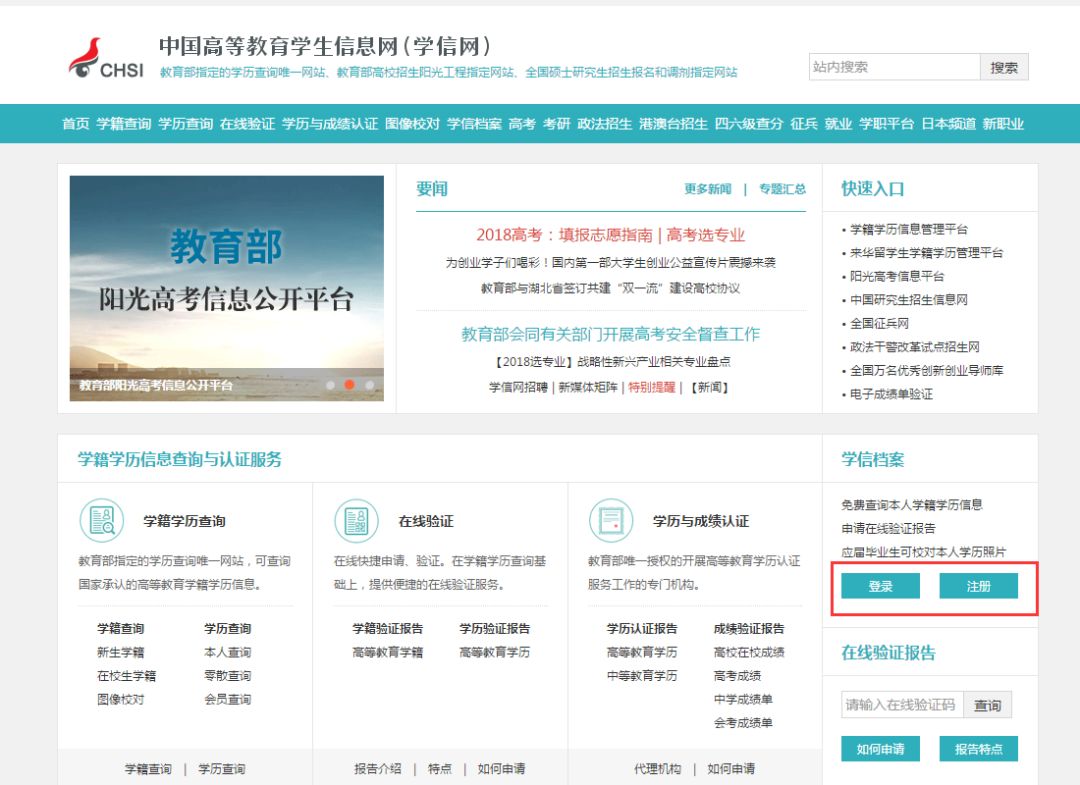Select the third carousel indicator dot
1080x785 pixels.
pyautogui.click(x=369, y=384)
